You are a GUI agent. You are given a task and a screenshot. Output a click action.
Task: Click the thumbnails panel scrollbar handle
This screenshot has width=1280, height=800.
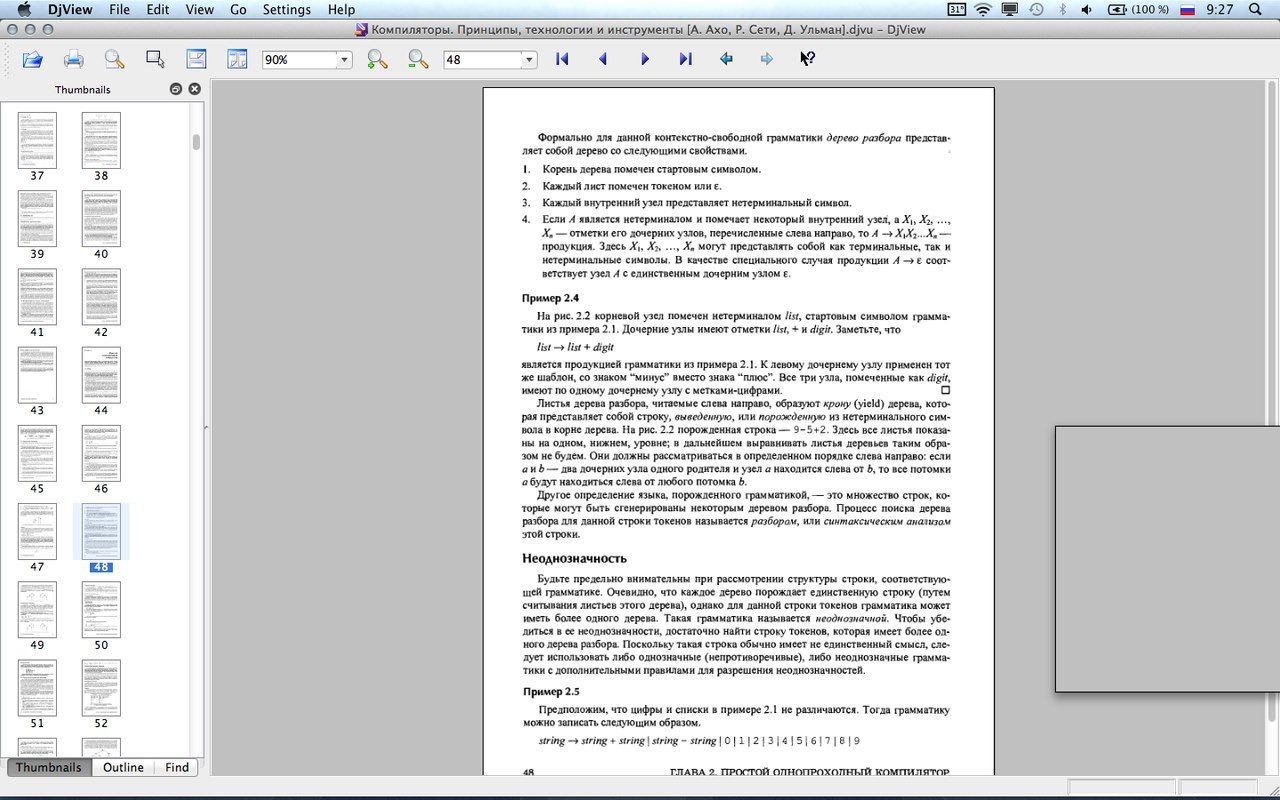point(196,142)
